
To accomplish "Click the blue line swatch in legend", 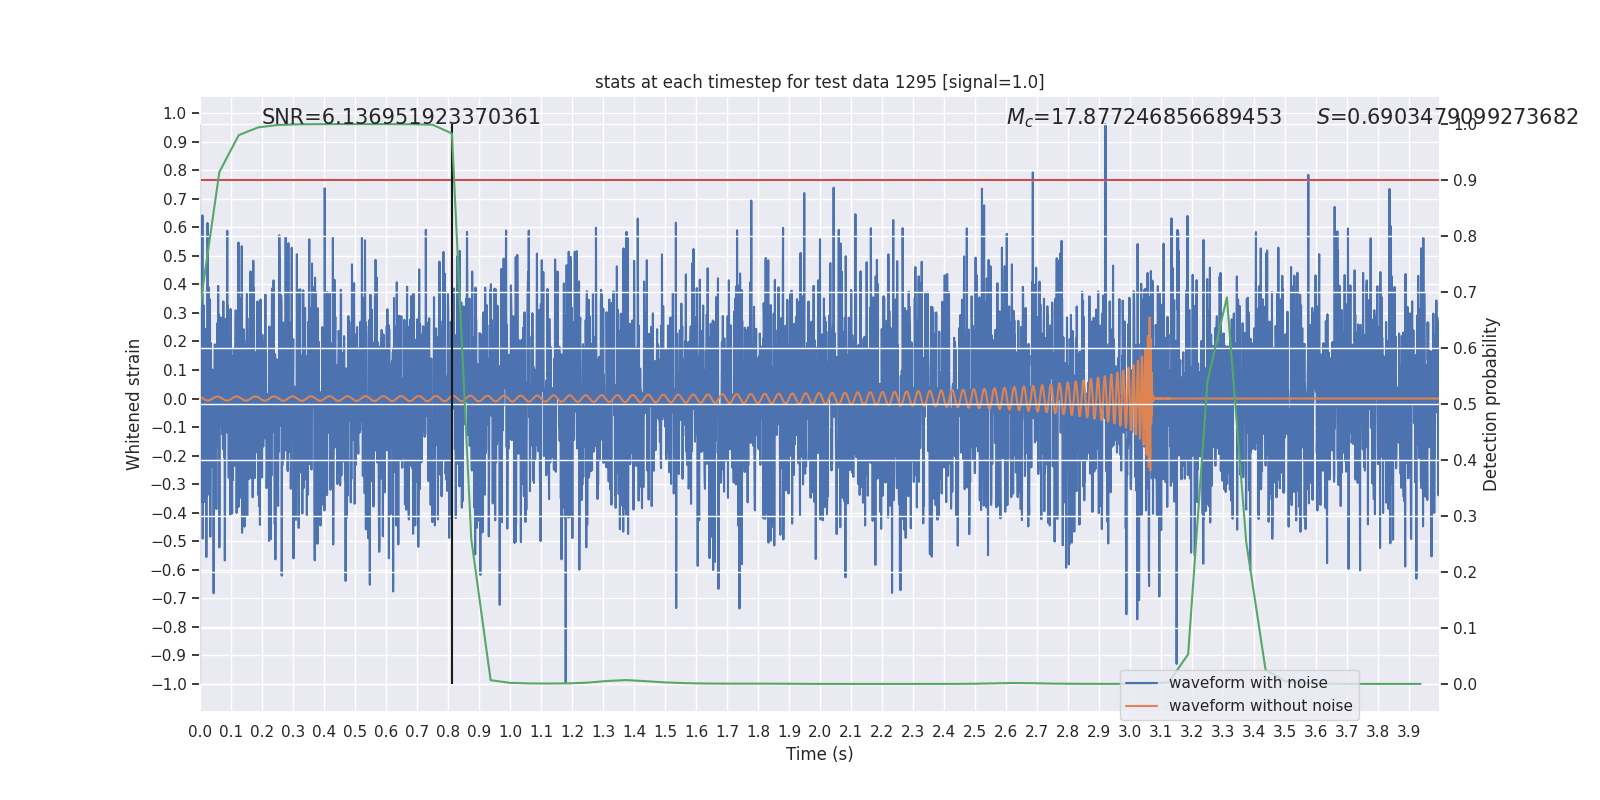I will point(1141,683).
